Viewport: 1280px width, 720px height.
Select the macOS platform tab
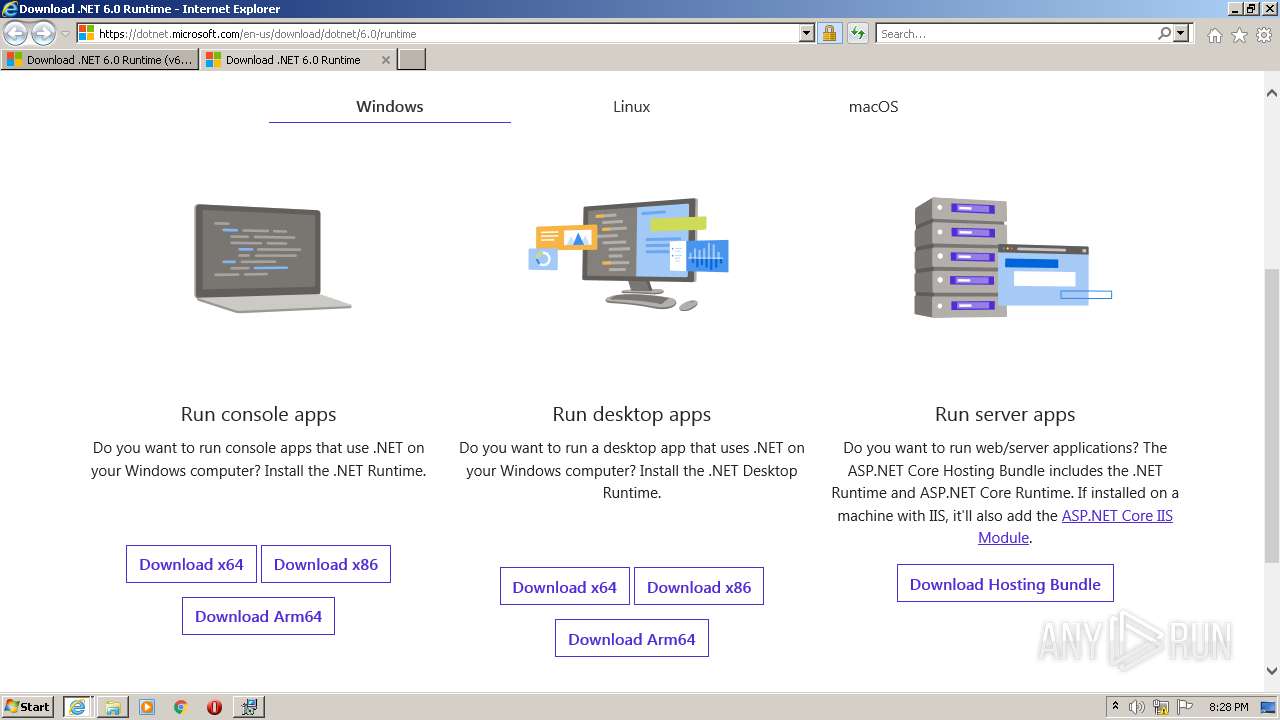tap(873, 106)
